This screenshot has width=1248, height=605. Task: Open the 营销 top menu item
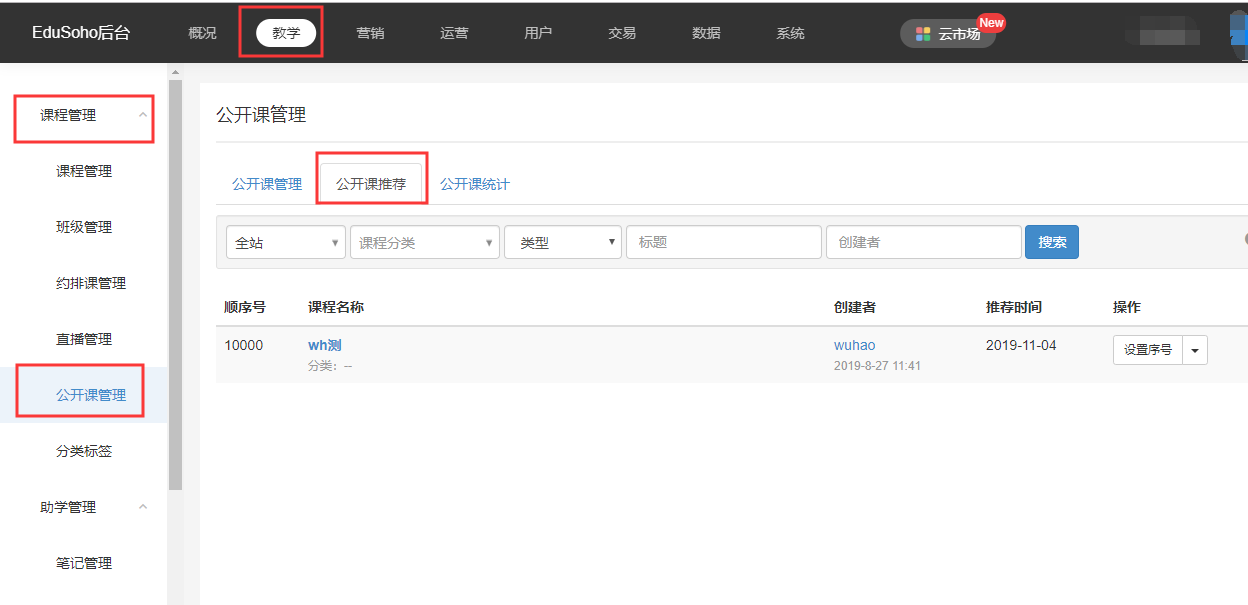(370, 33)
